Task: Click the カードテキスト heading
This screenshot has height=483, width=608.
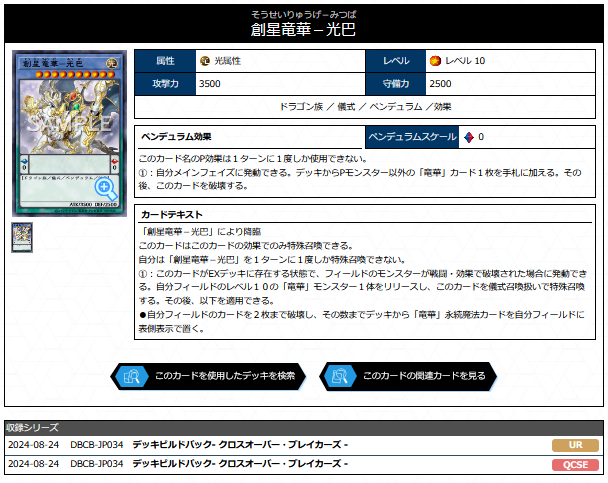Action: (x=172, y=215)
